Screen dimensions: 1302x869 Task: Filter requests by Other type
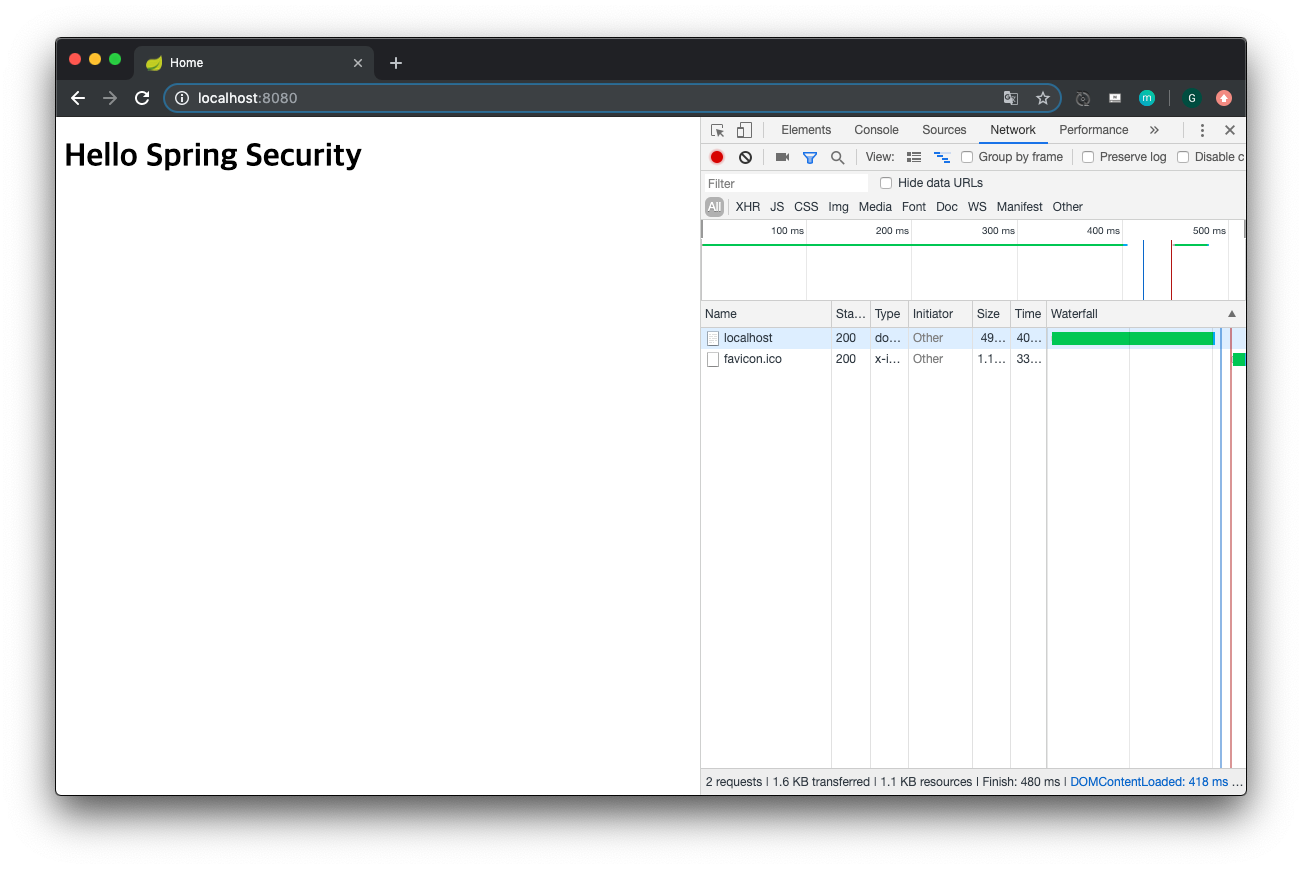coord(1068,207)
